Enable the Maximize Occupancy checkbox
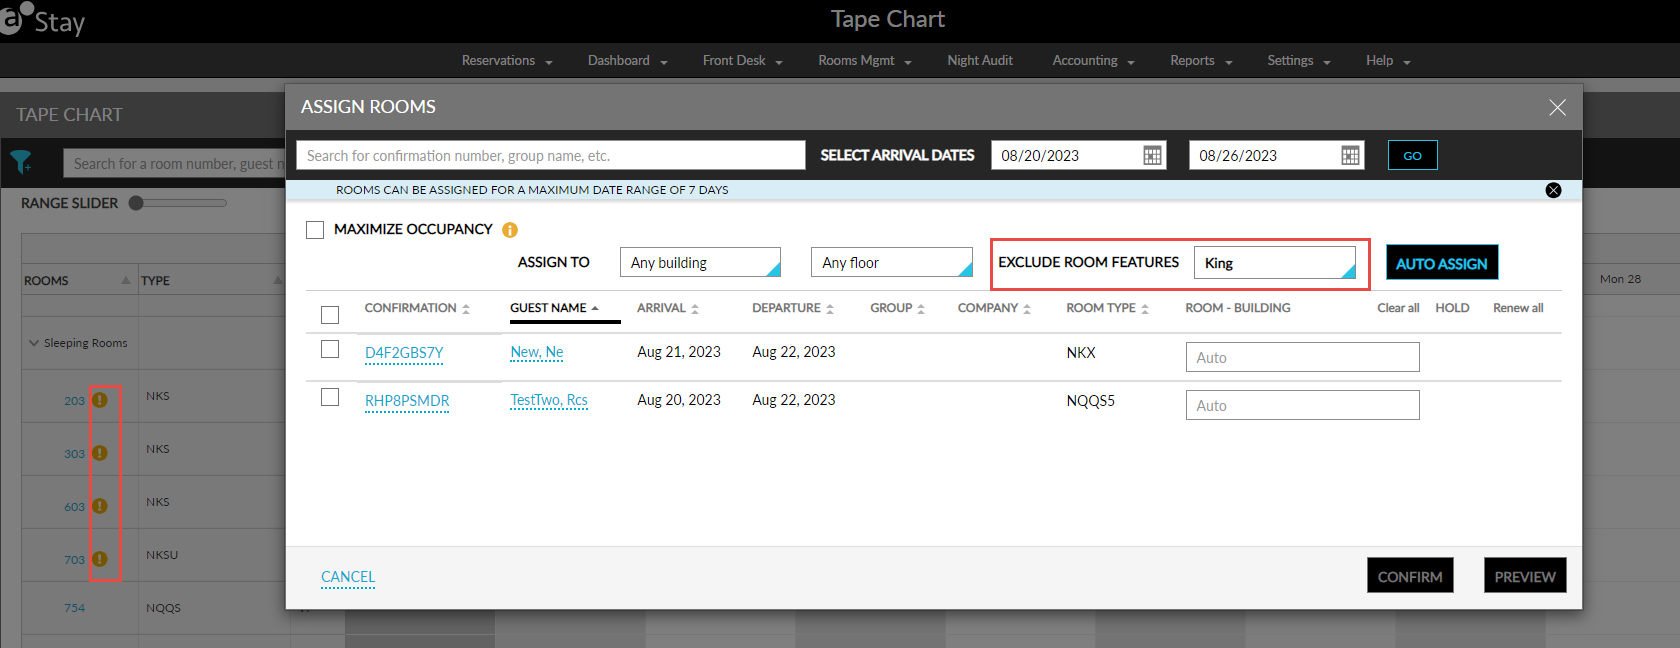Viewport: 1680px width, 648px height. [315, 230]
